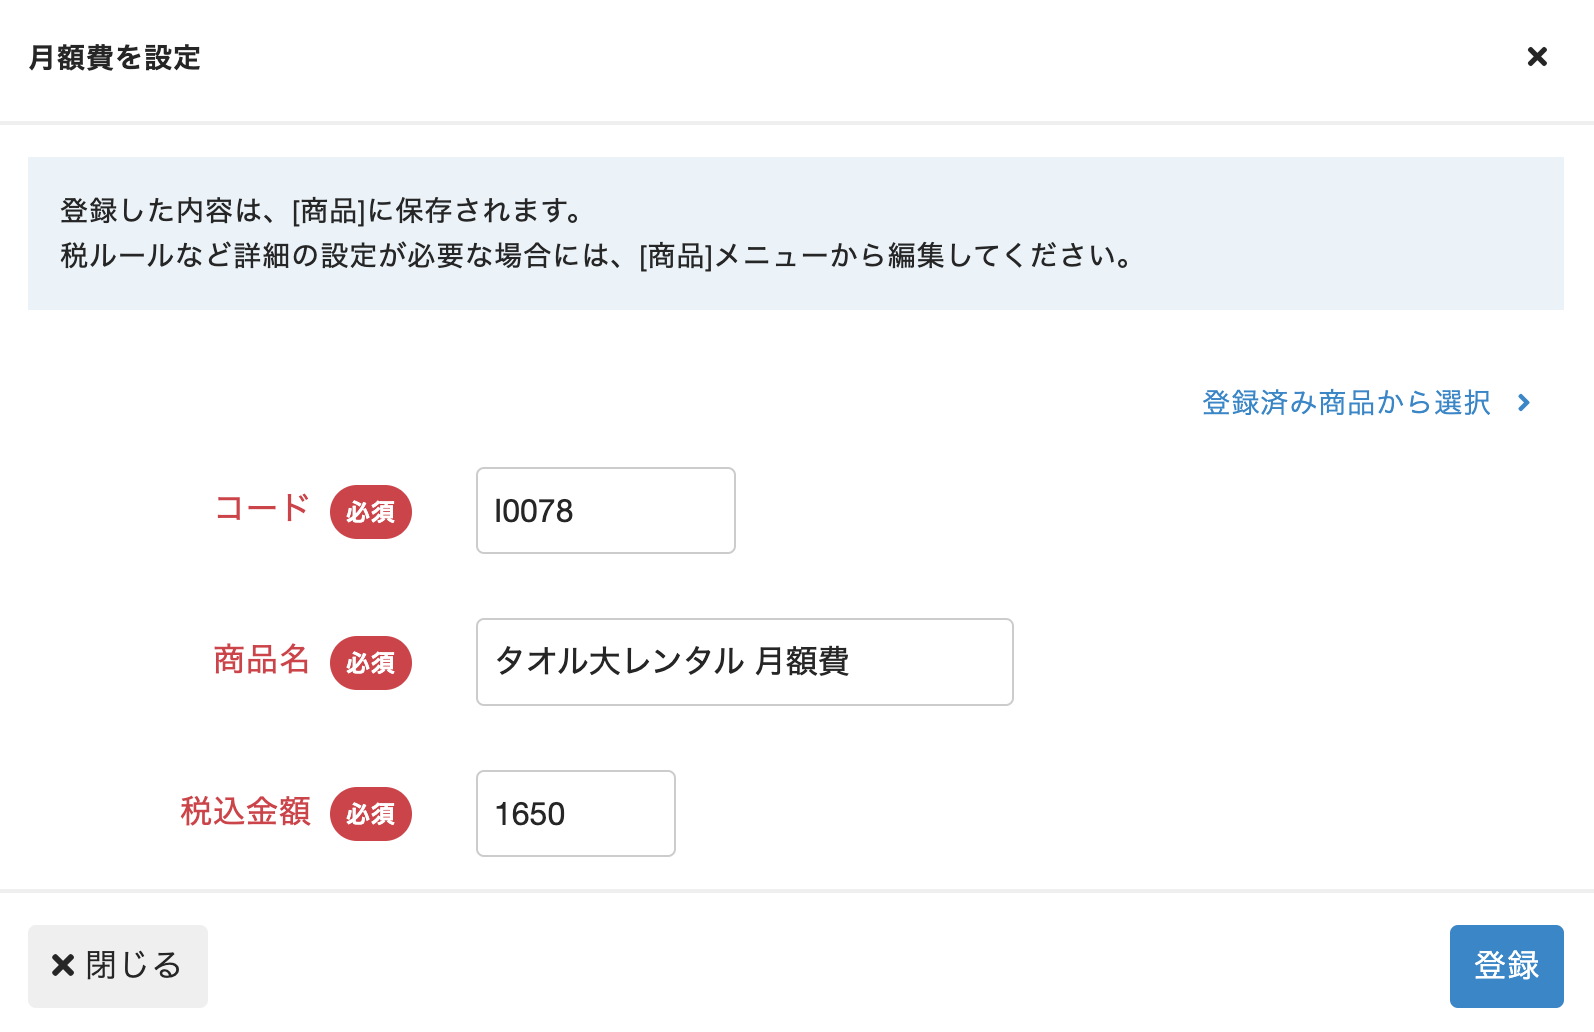Click [商品] in the first notice line
Image resolution: width=1594 pixels, height=1032 pixels.
point(329,211)
